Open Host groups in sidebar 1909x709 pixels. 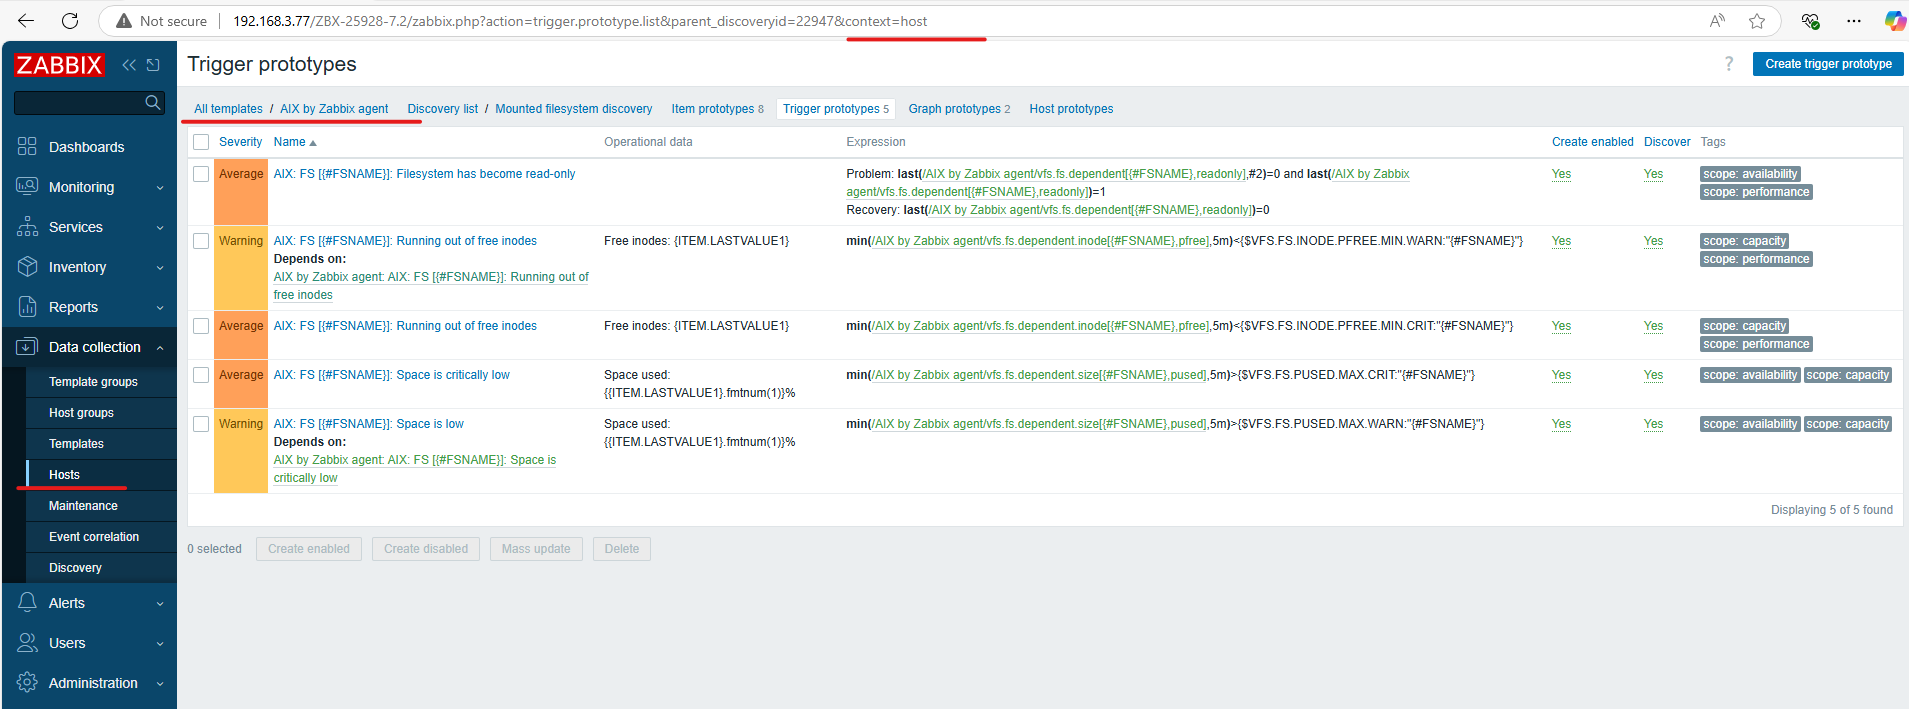pos(81,413)
